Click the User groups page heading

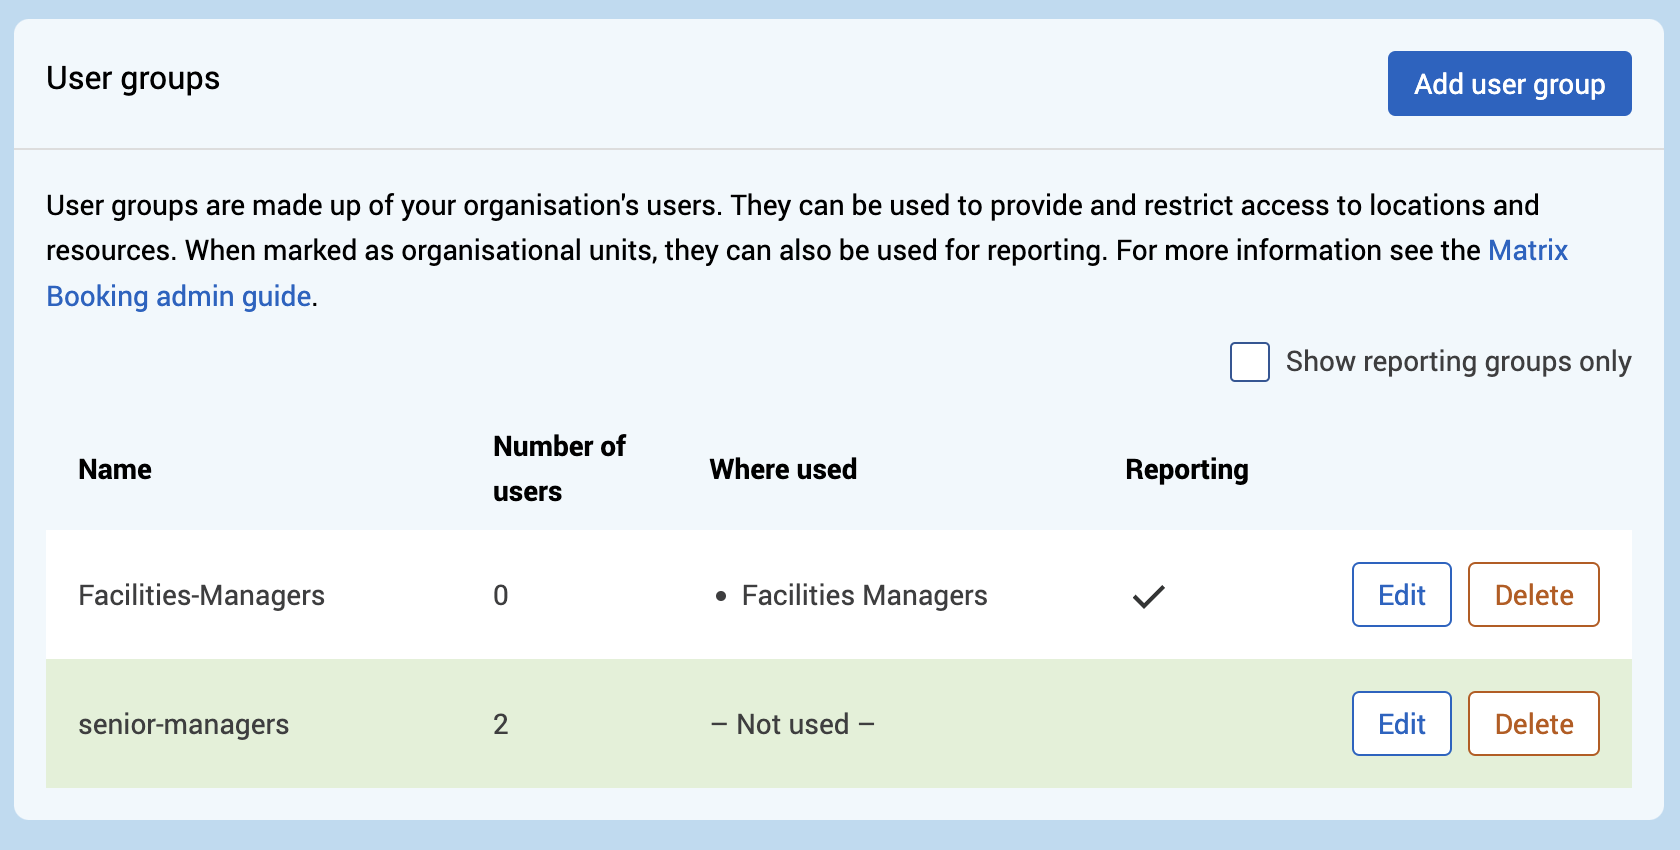(x=133, y=79)
